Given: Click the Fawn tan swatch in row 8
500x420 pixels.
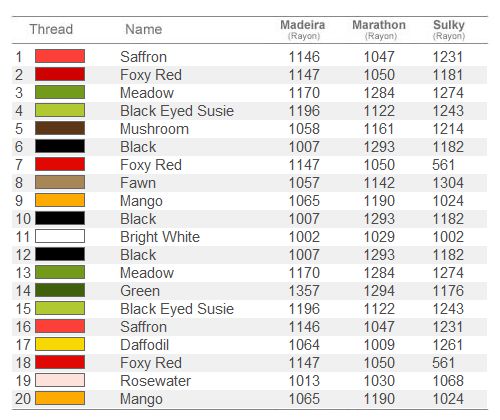Looking at the screenshot, I should 60,182.
